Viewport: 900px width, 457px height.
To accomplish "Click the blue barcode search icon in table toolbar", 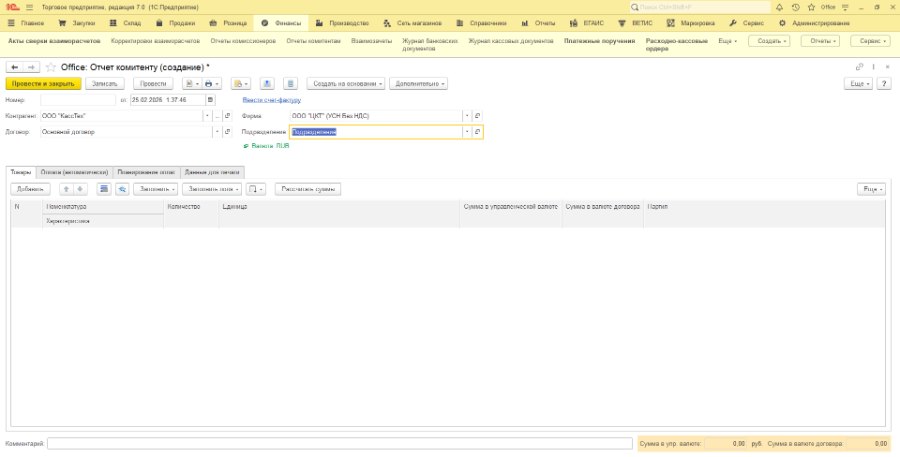I will pos(104,189).
